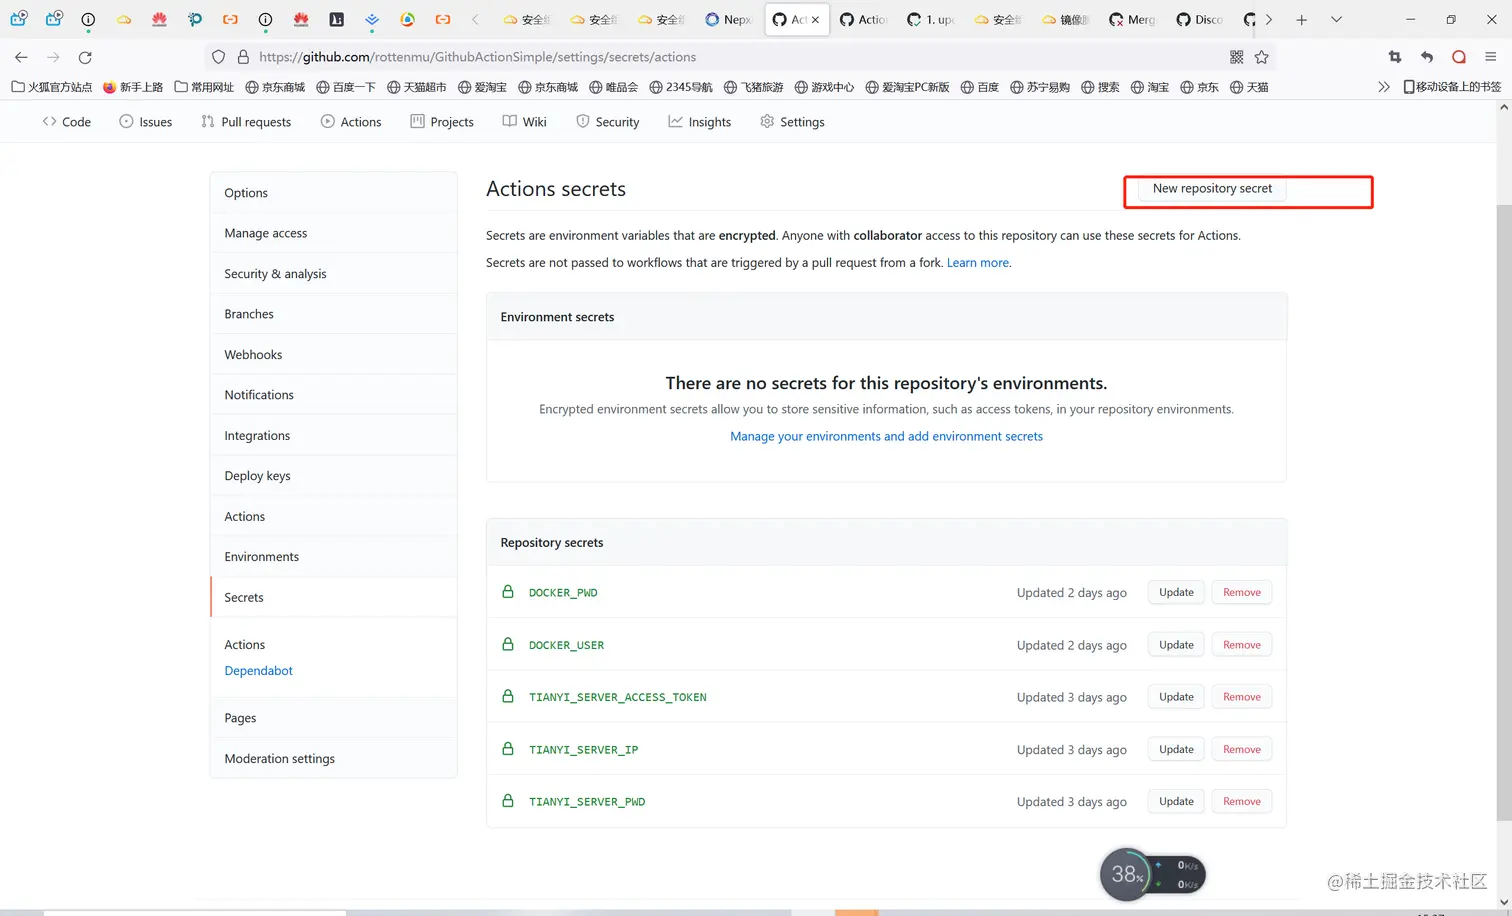
Task: Follow the Learn more link
Action: 978,263
